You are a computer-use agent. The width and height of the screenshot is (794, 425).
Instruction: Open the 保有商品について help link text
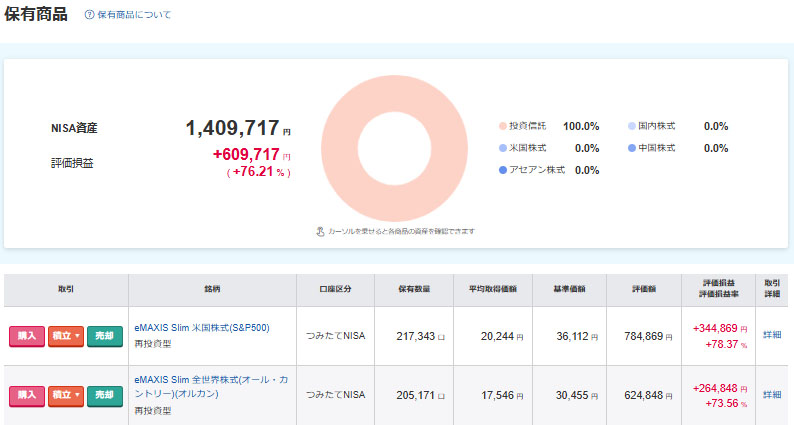coord(133,15)
